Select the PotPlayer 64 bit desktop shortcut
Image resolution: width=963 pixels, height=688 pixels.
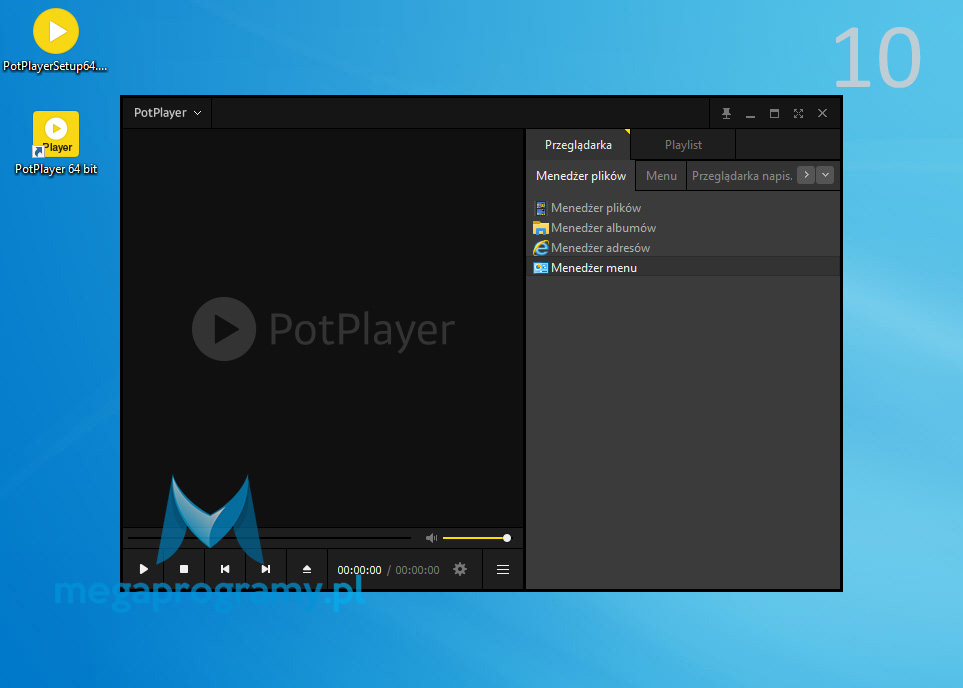pyautogui.click(x=56, y=143)
